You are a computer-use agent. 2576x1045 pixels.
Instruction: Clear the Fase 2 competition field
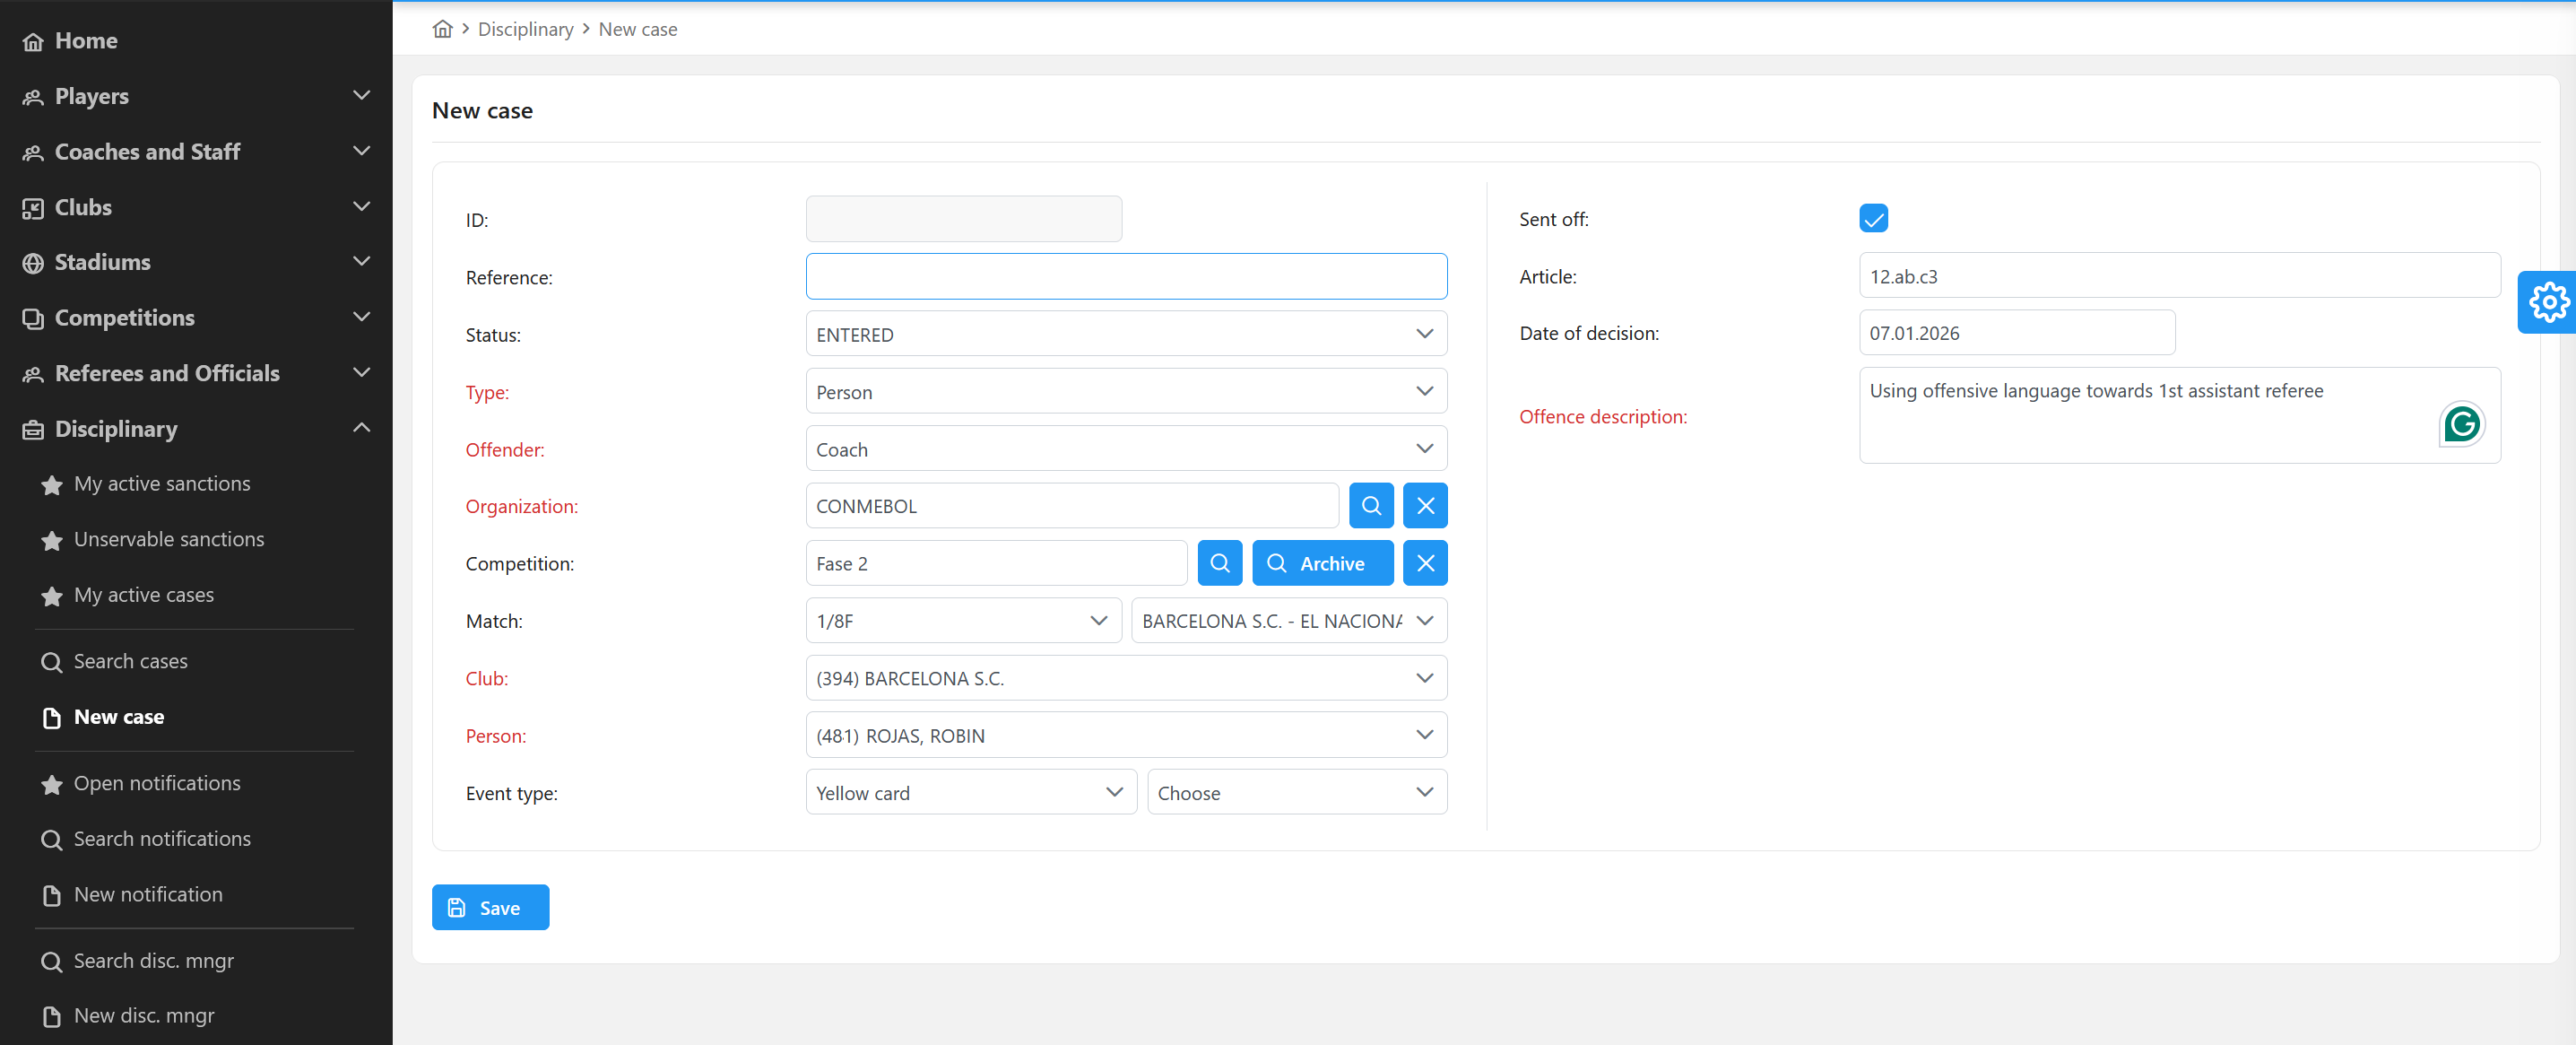[x=1425, y=563]
